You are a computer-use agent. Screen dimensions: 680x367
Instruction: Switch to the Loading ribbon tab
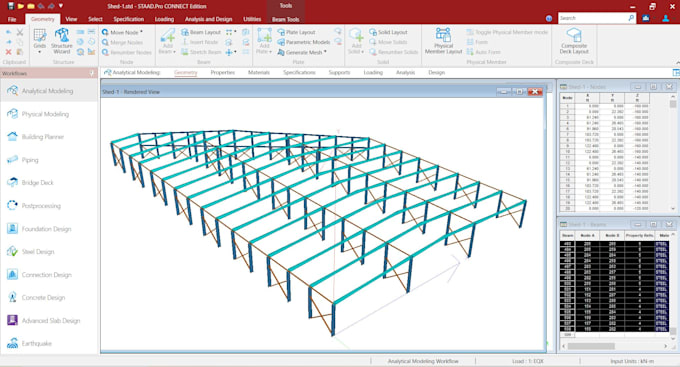[164, 19]
